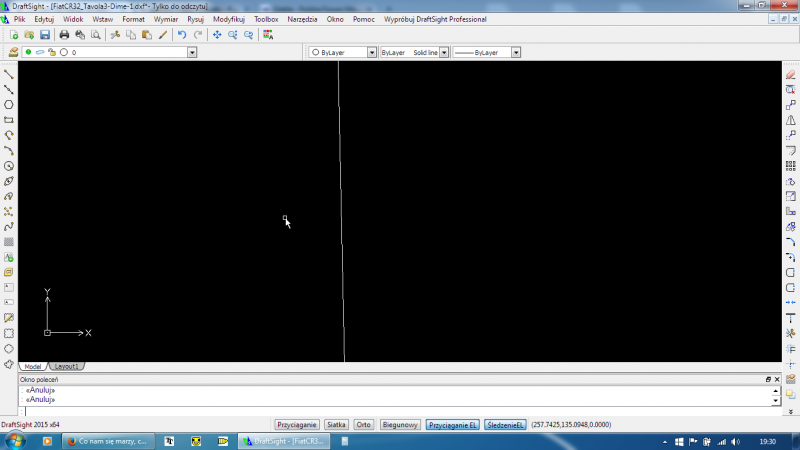Click the Hatch tool icon

[x=9, y=242]
